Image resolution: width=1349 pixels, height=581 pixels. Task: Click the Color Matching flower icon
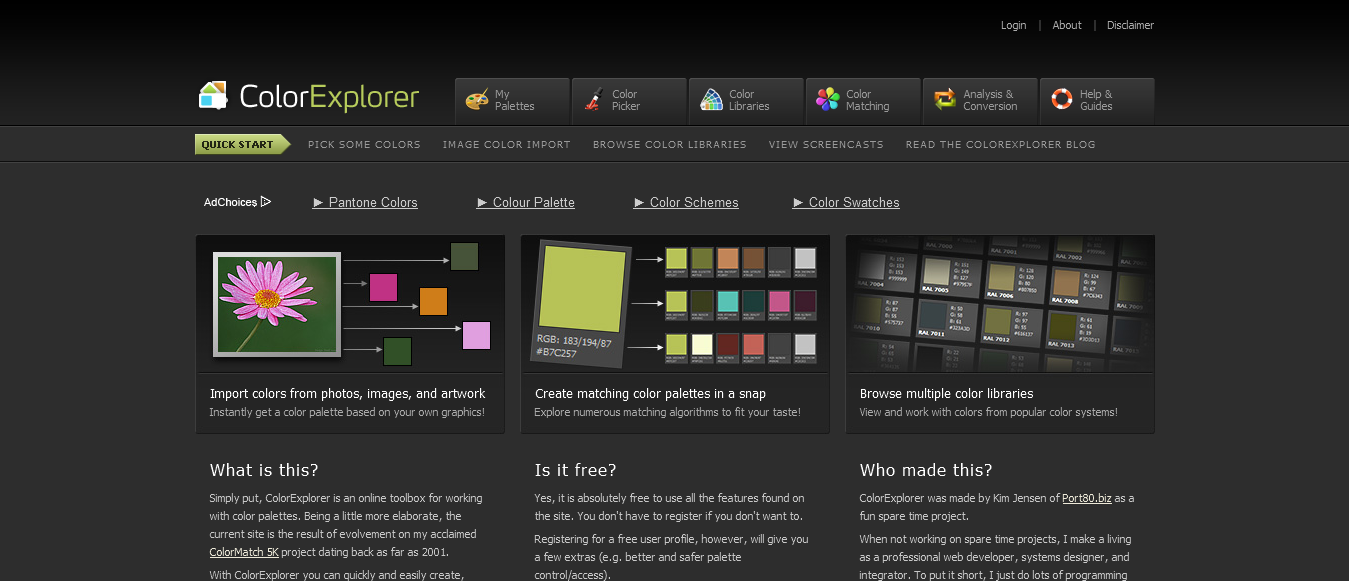click(x=828, y=99)
